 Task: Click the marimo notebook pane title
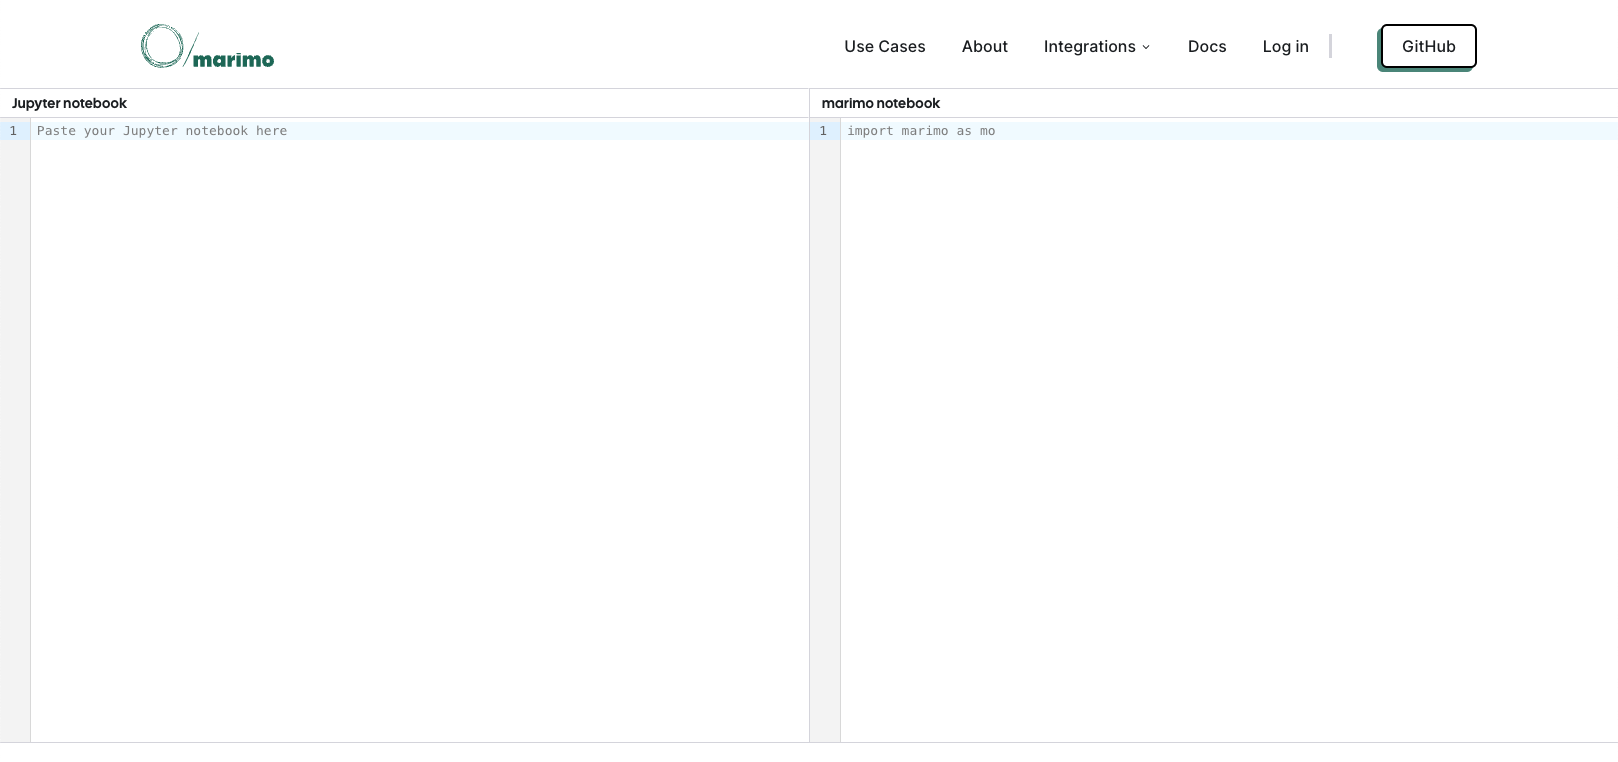[x=880, y=103]
